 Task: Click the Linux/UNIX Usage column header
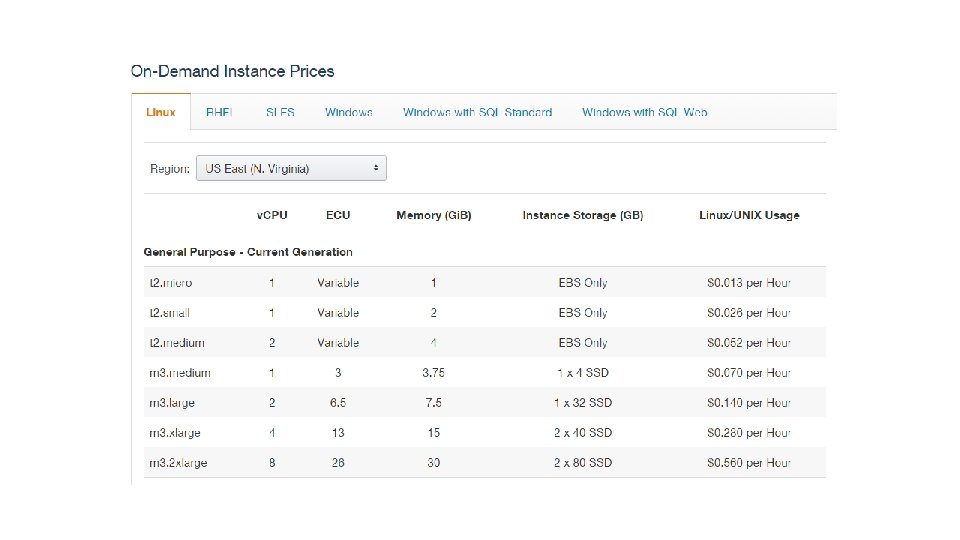pyautogui.click(x=749, y=215)
